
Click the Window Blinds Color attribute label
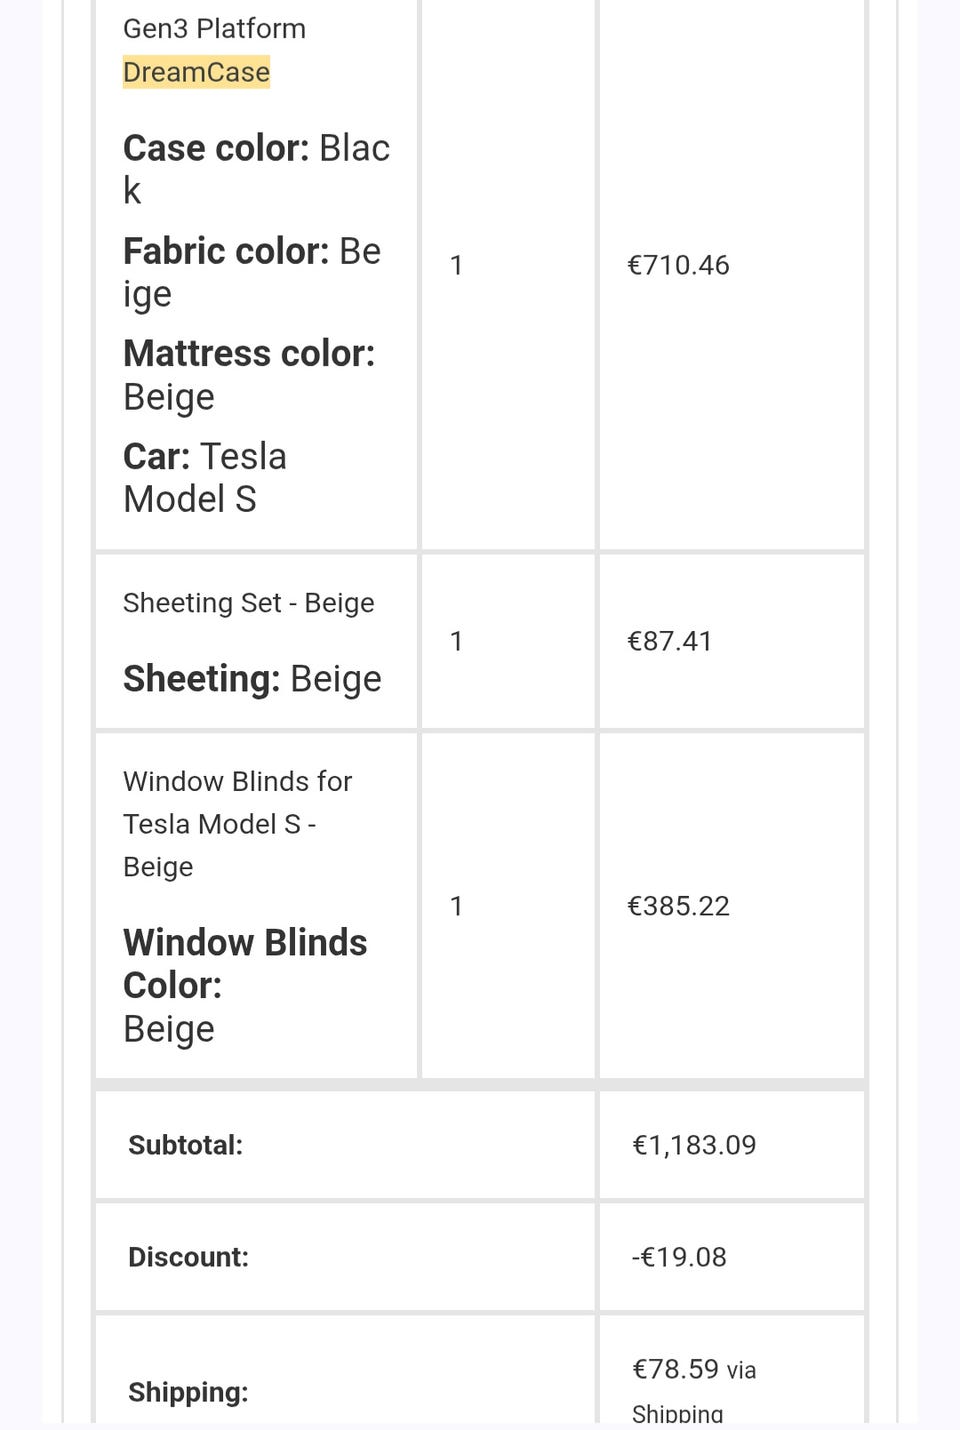point(245,964)
